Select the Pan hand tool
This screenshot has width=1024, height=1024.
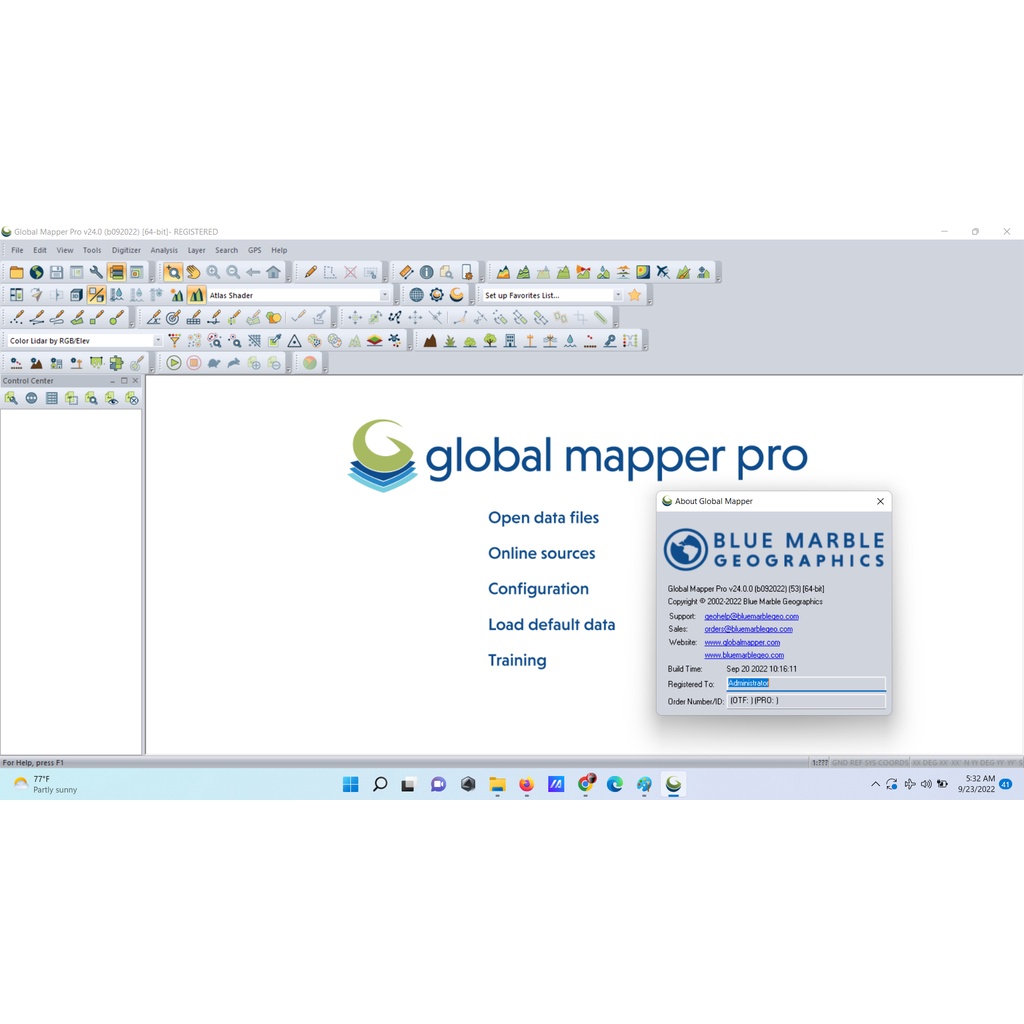click(193, 272)
